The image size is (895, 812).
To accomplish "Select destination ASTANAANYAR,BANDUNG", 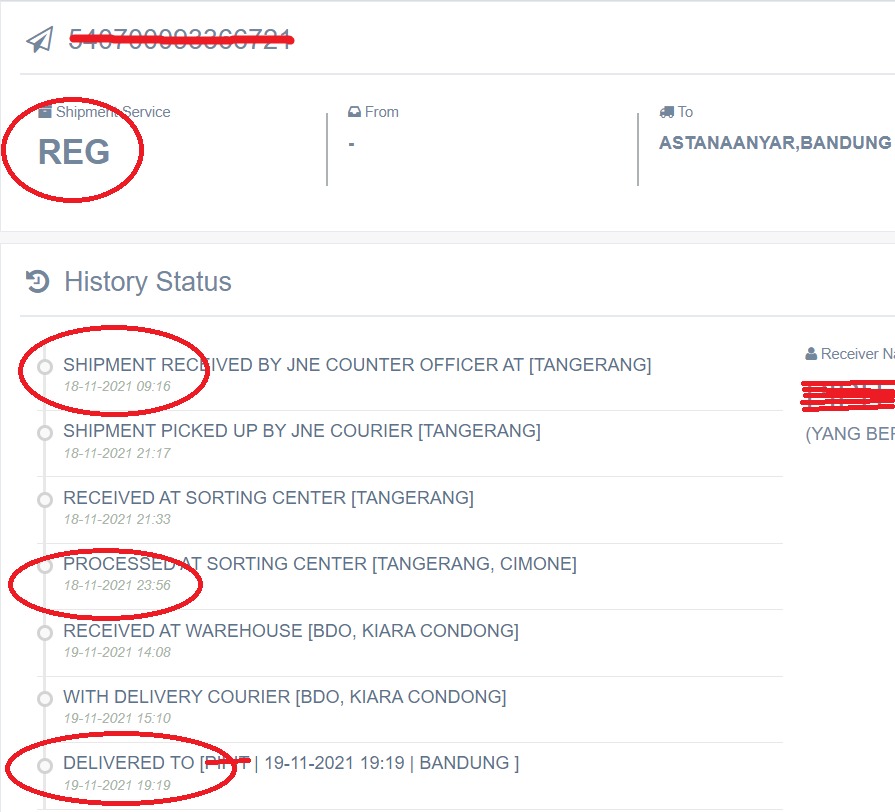I will point(775,143).
